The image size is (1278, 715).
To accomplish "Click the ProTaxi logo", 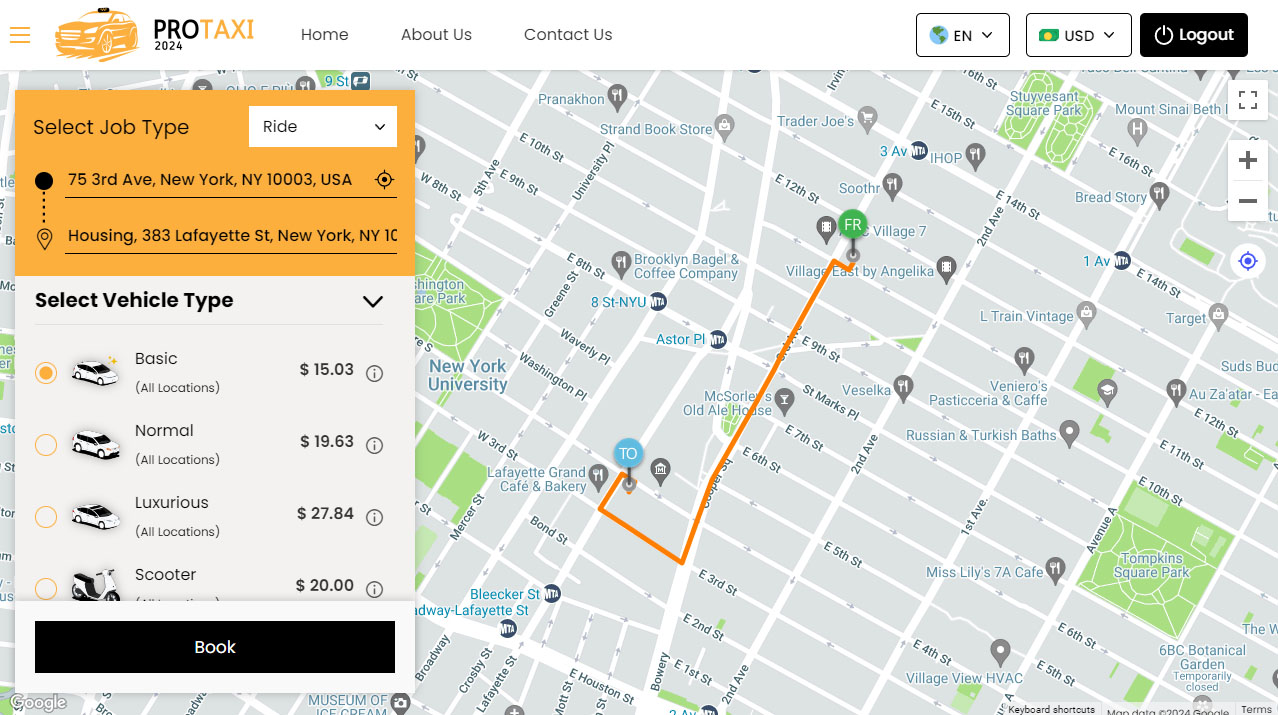I will pos(155,35).
